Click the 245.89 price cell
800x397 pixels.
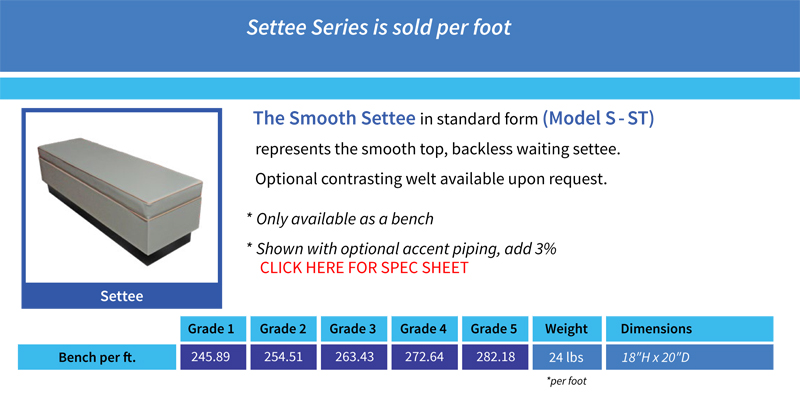pos(213,357)
